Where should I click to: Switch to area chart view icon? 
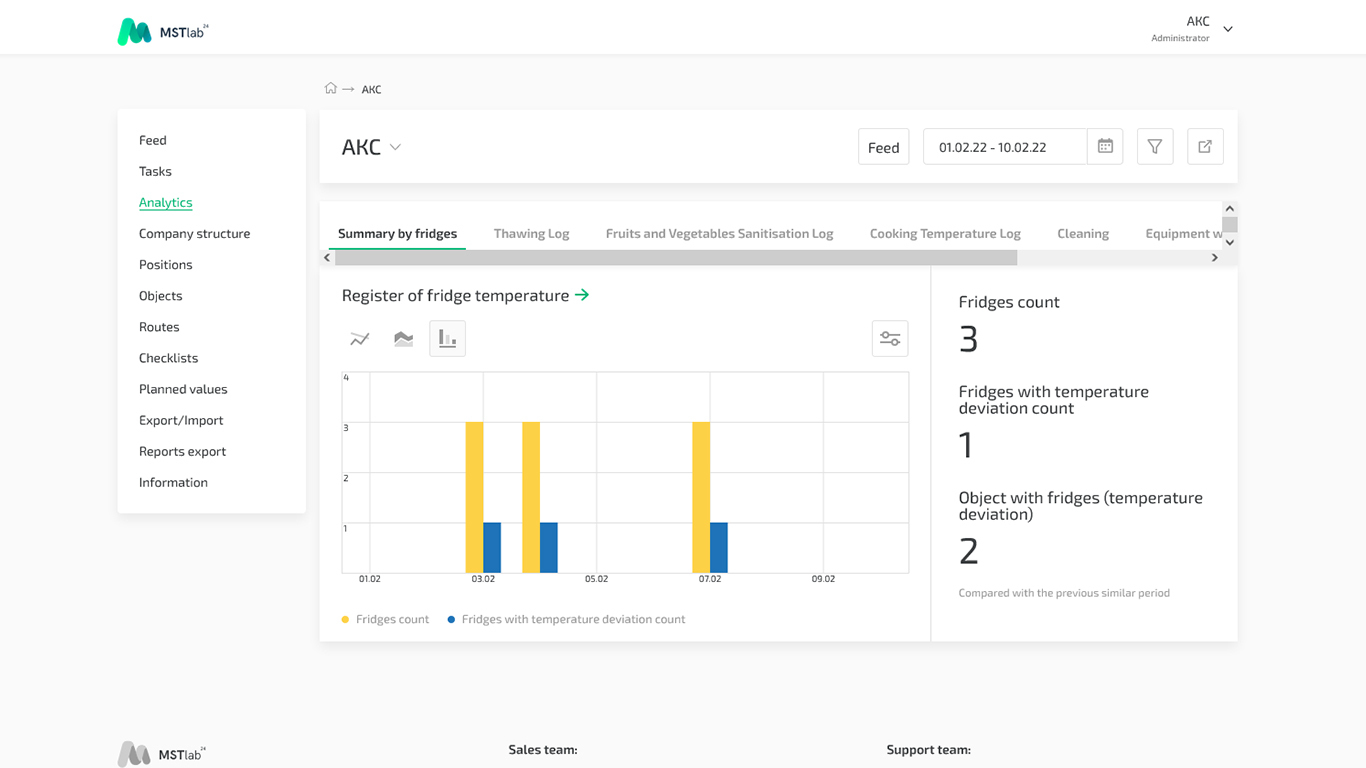[404, 339]
